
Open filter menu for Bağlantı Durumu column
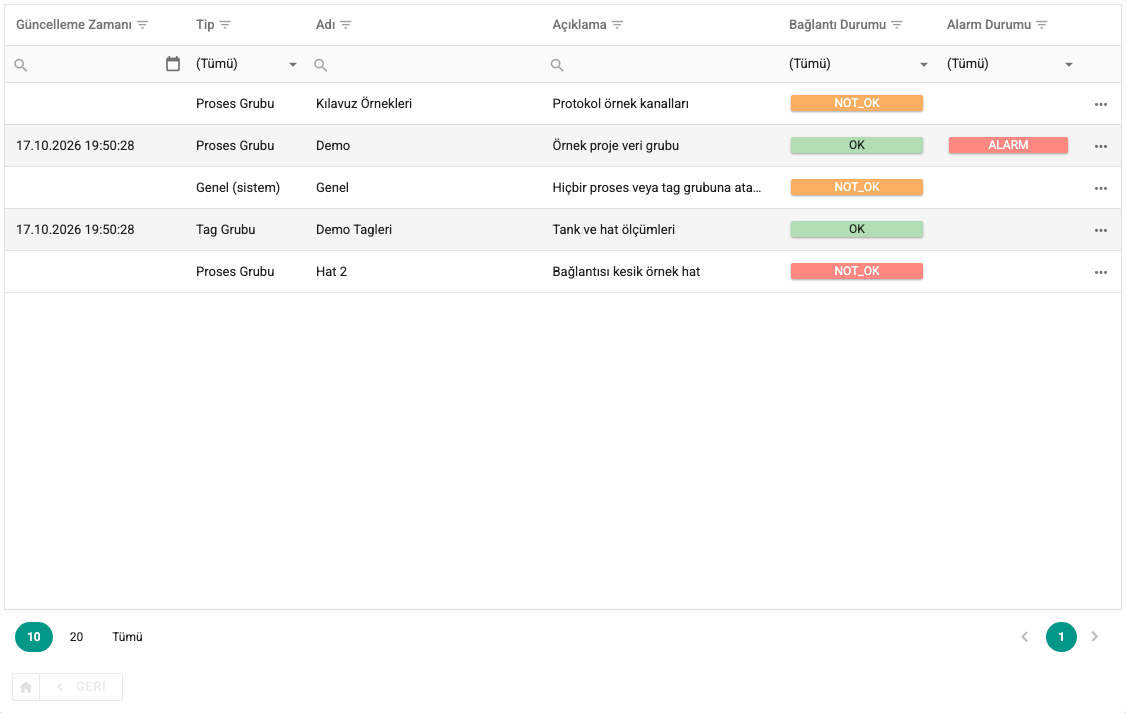coord(897,25)
